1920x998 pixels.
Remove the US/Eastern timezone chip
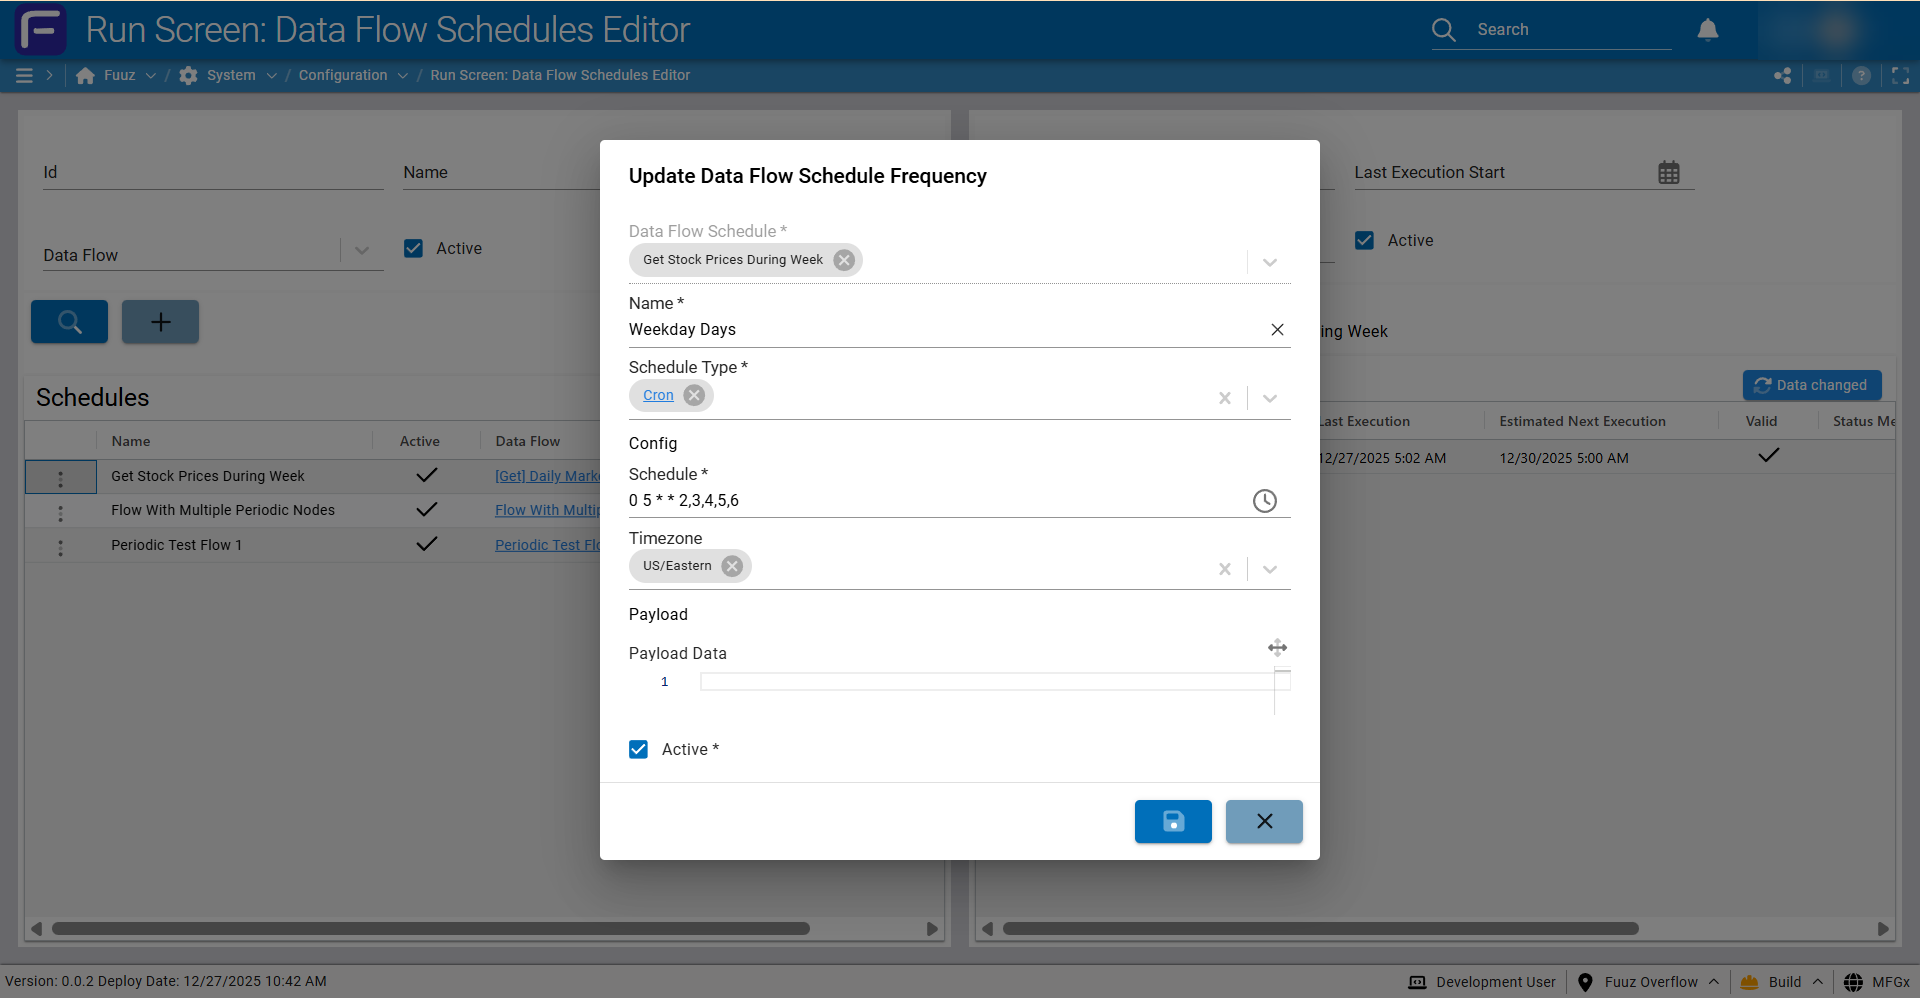tap(732, 566)
